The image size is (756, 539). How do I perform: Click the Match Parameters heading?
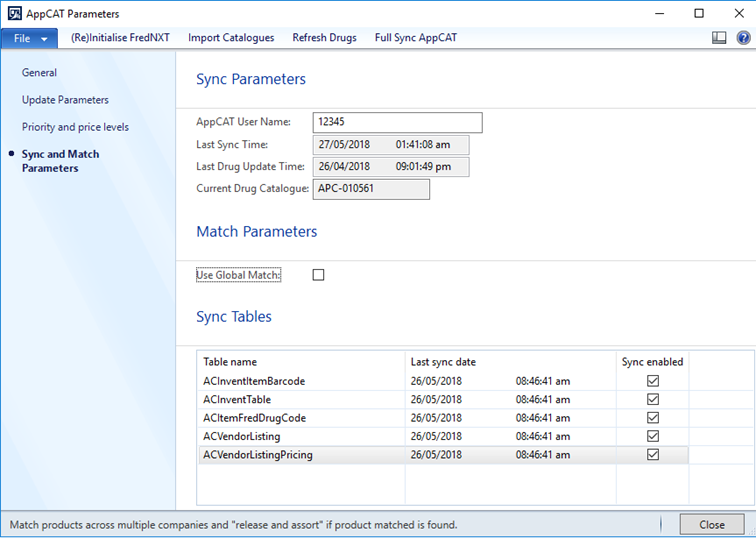256,231
